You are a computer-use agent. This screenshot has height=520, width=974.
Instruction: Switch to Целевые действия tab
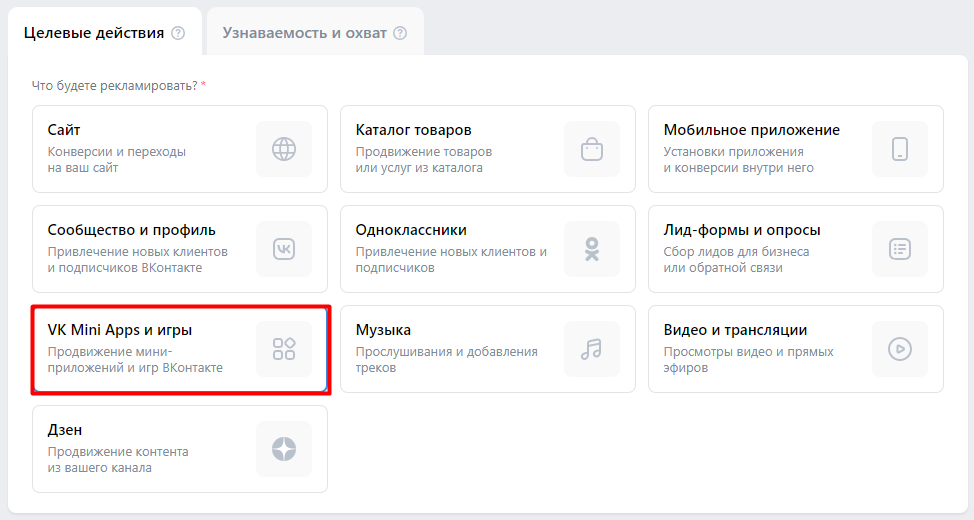pyautogui.click(x=105, y=32)
